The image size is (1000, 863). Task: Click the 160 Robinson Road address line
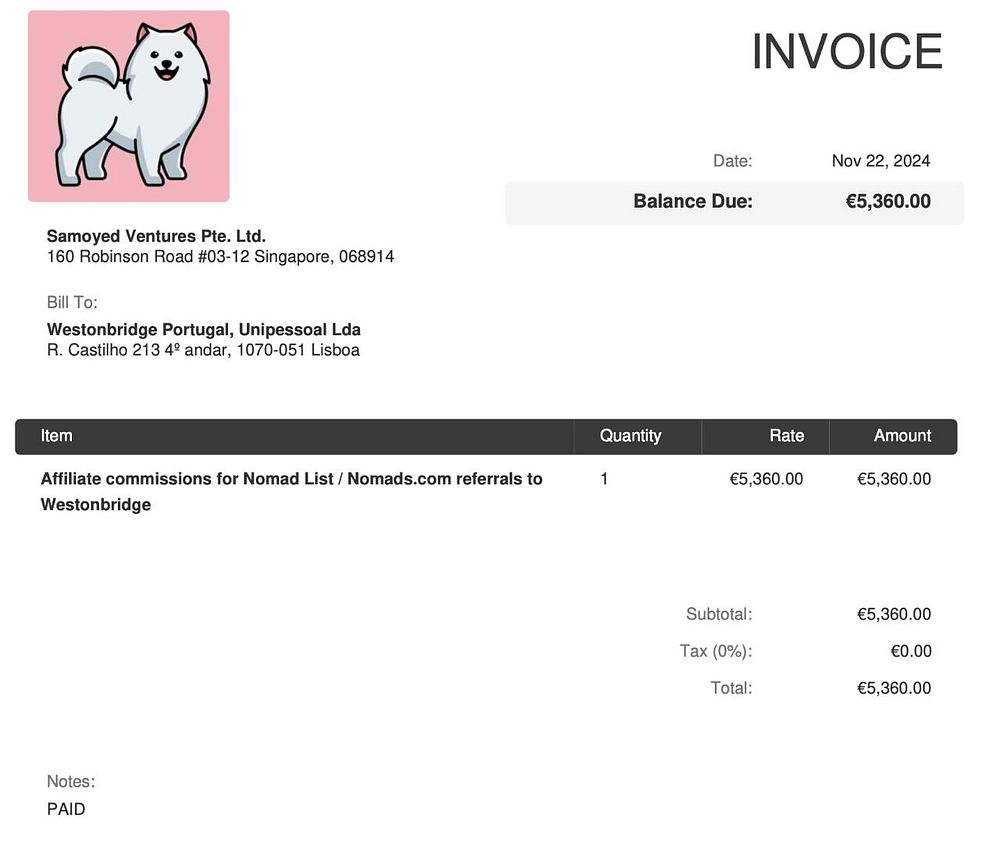(x=220, y=256)
